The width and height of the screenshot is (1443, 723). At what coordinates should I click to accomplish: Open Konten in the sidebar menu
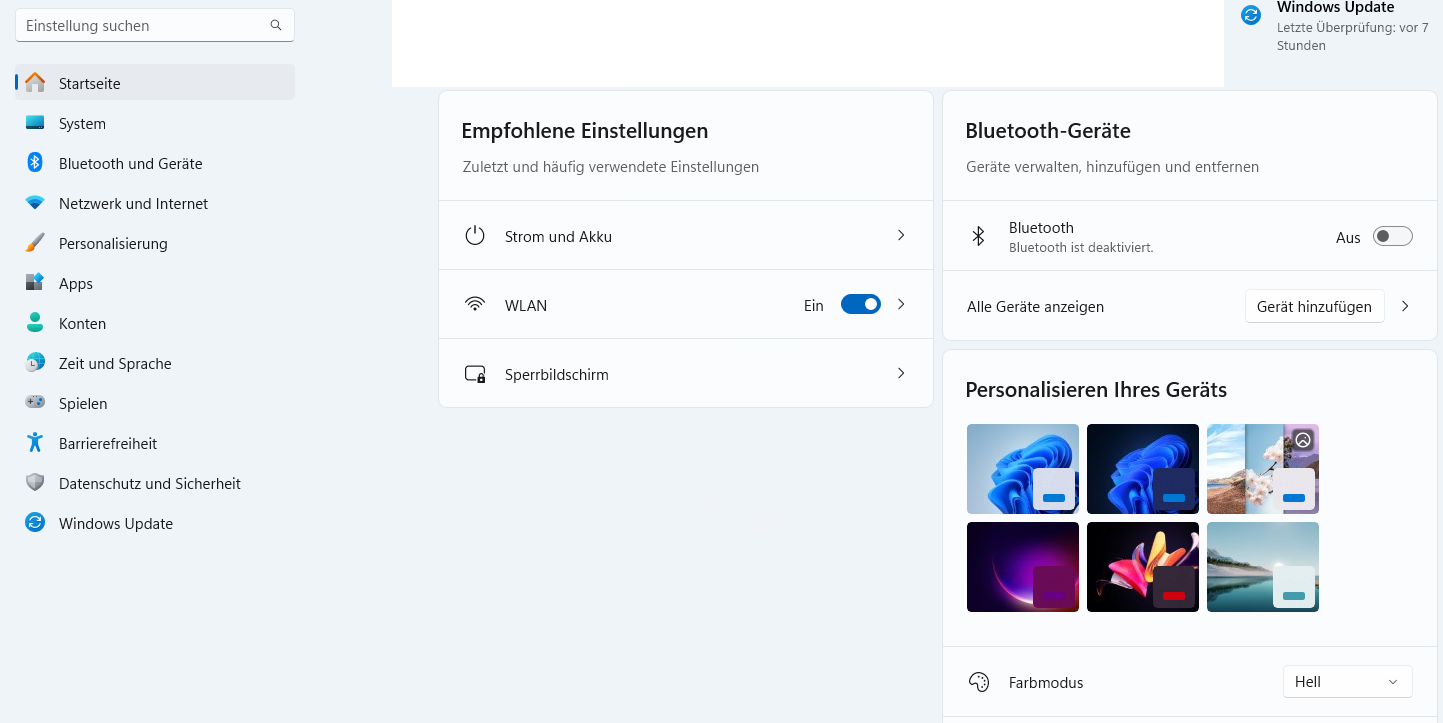pyautogui.click(x=82, y=323)
